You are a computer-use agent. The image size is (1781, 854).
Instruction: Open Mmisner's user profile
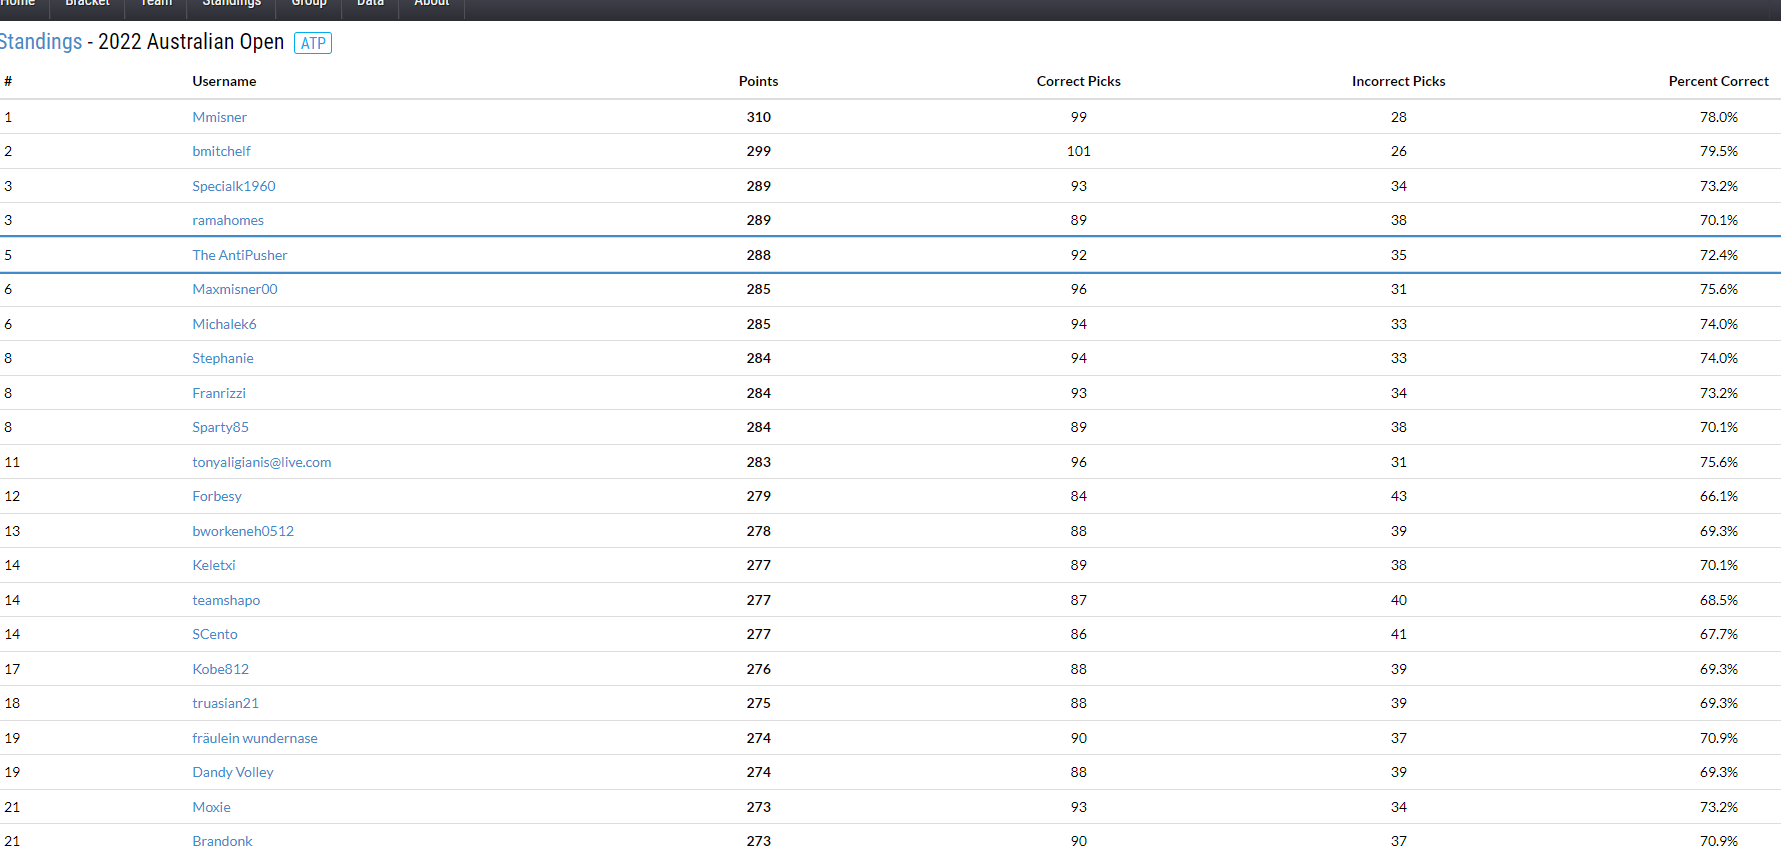(219, 117)
